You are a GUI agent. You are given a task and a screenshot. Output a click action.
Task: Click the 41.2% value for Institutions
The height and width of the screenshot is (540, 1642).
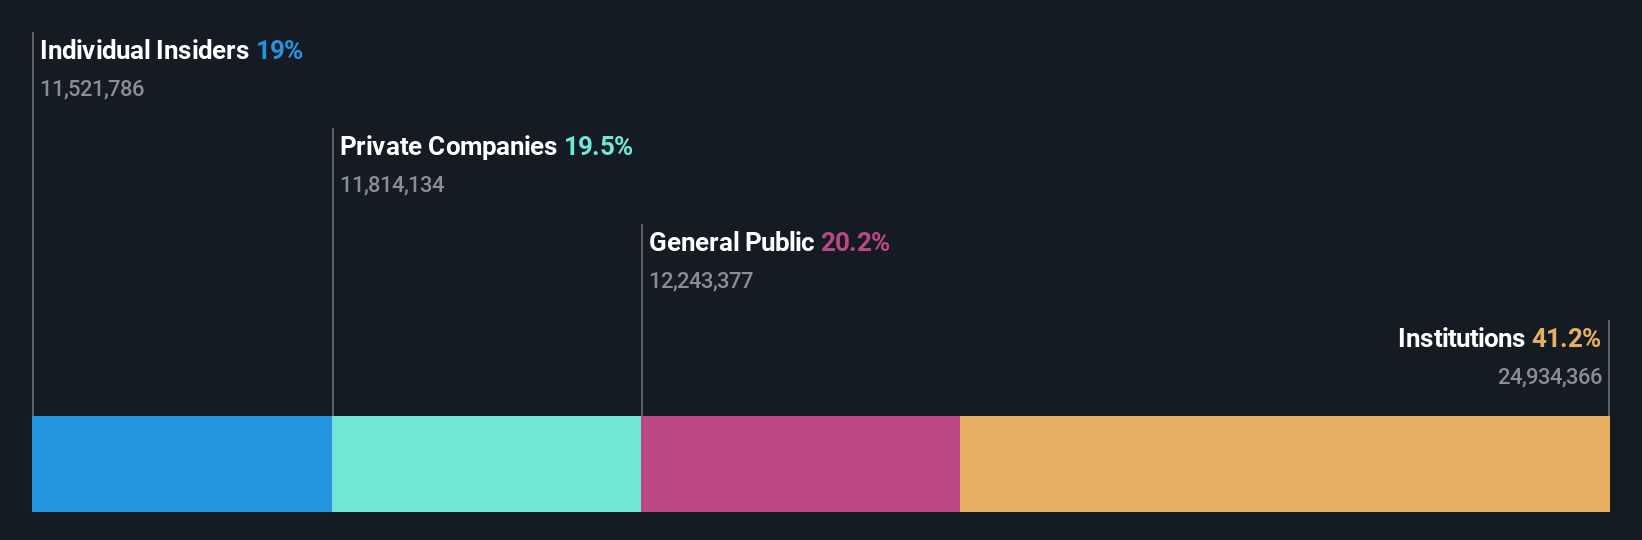tap(1566, 338)
